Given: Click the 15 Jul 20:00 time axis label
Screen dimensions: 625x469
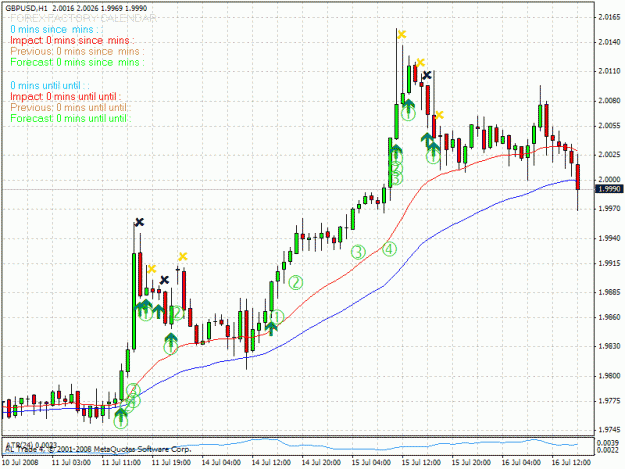Looking at the screenshot, I should coord(471,462).
